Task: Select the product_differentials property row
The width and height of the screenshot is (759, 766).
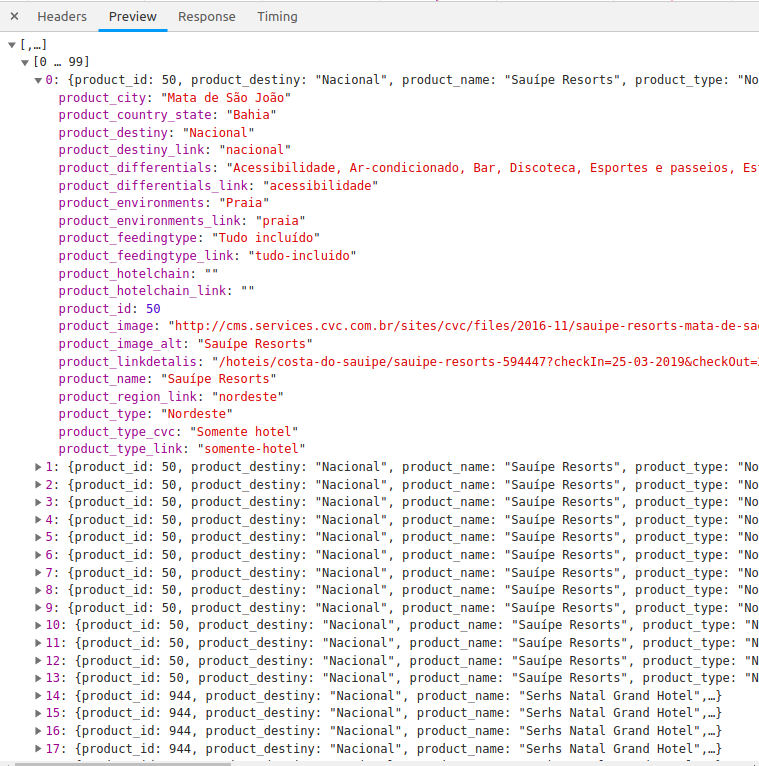Action: 409,168
